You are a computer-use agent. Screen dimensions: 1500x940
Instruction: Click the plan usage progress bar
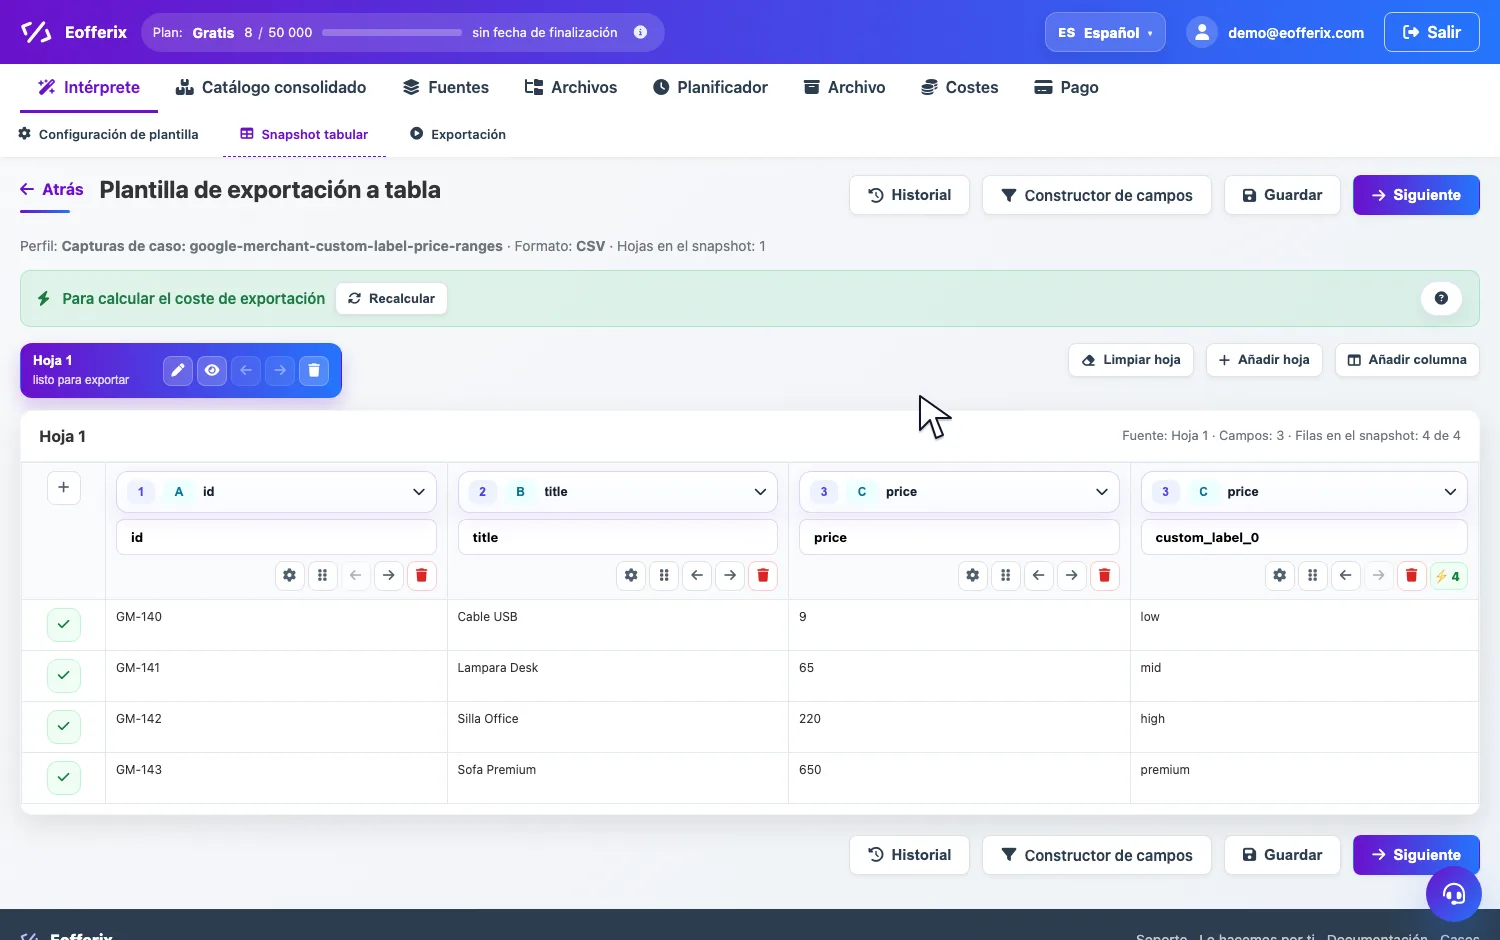coord(392,32)
